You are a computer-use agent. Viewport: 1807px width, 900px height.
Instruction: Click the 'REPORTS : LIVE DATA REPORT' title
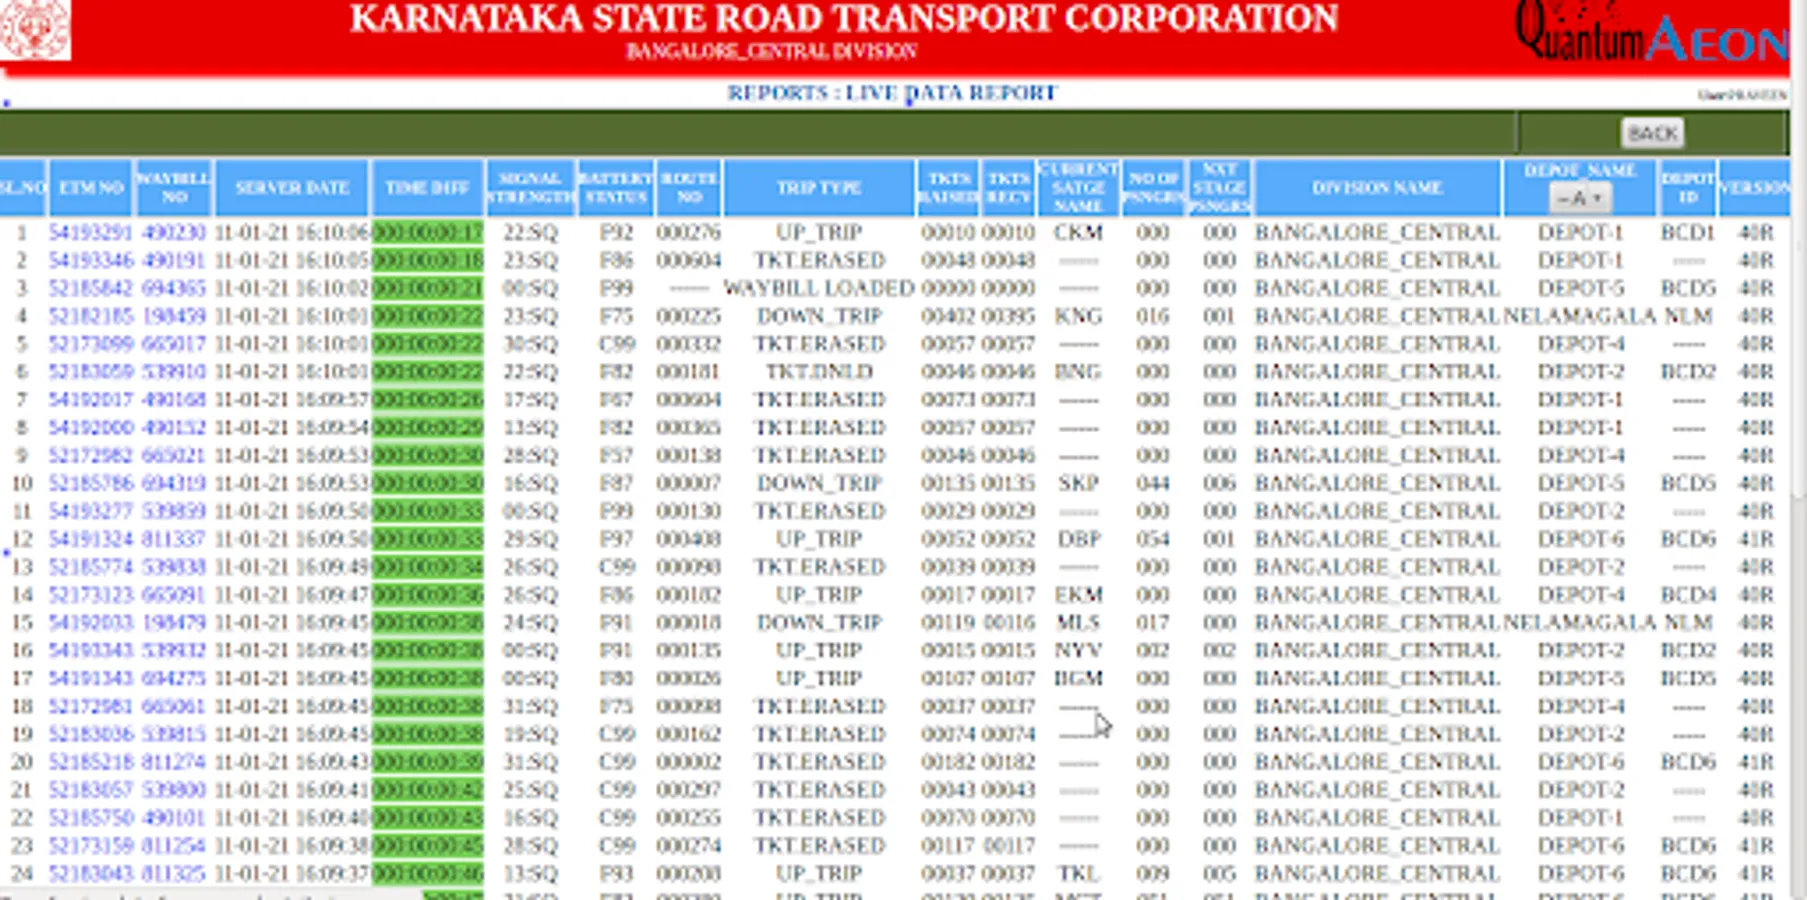(892, 93)
